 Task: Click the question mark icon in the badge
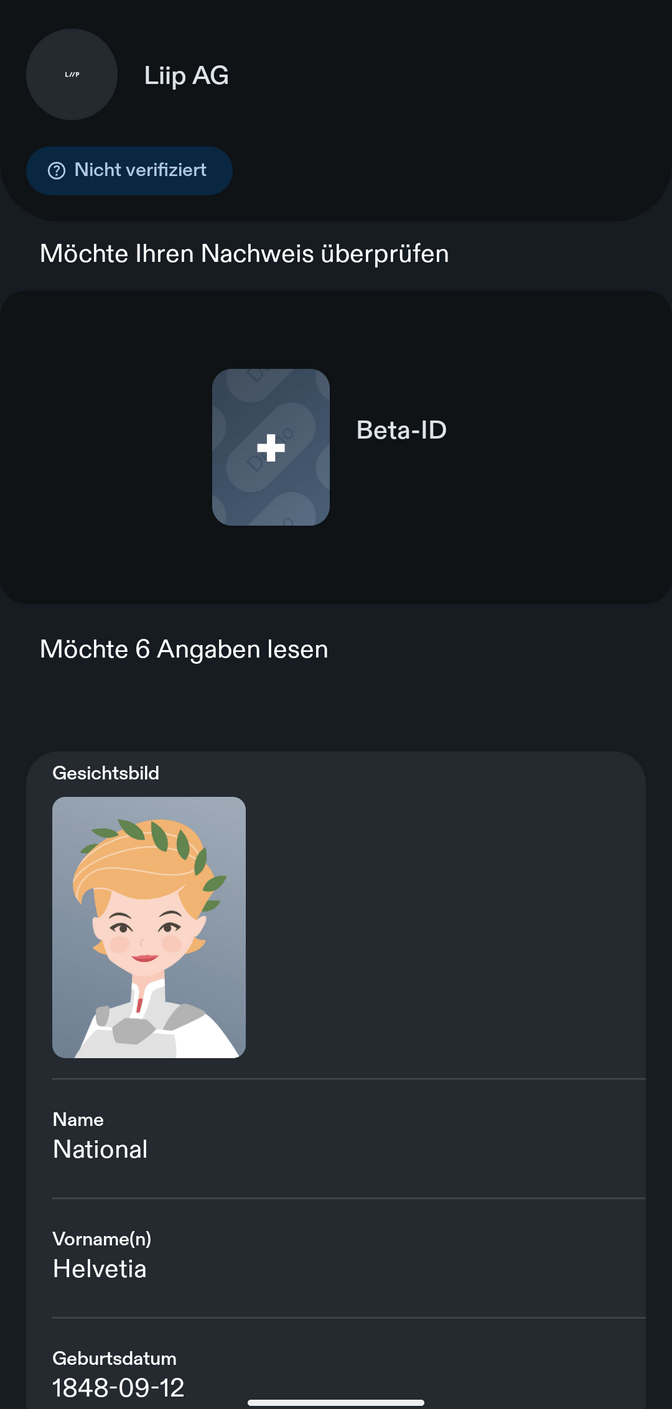pyautogui.click(x=57, y=171)
